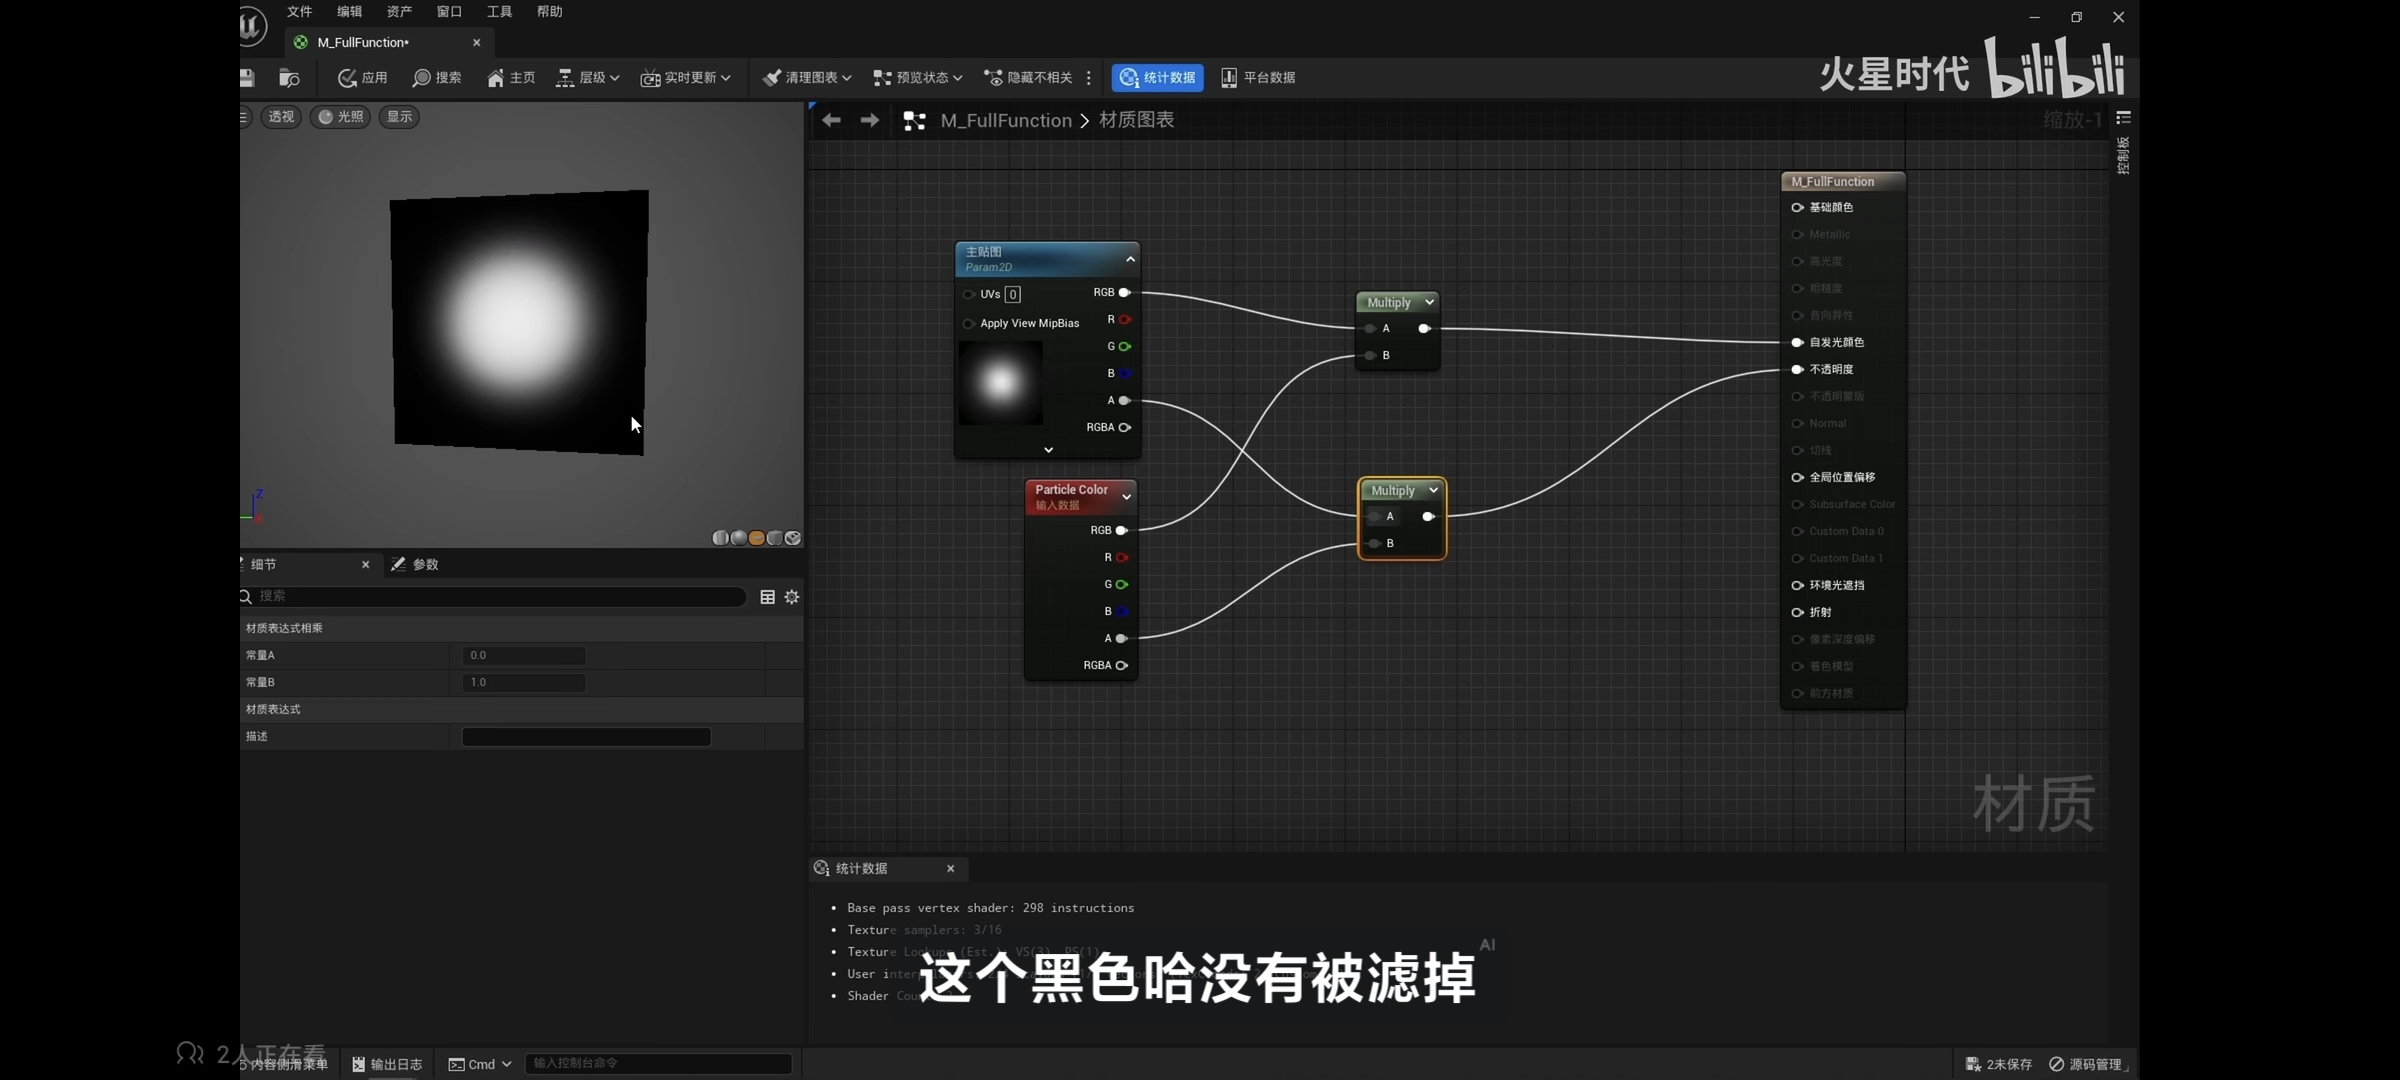Image resolution: width=2400 pixels, height=1080 pixels.
Task: Click the browse-to-asset folder icon
Action: [289, 78]
